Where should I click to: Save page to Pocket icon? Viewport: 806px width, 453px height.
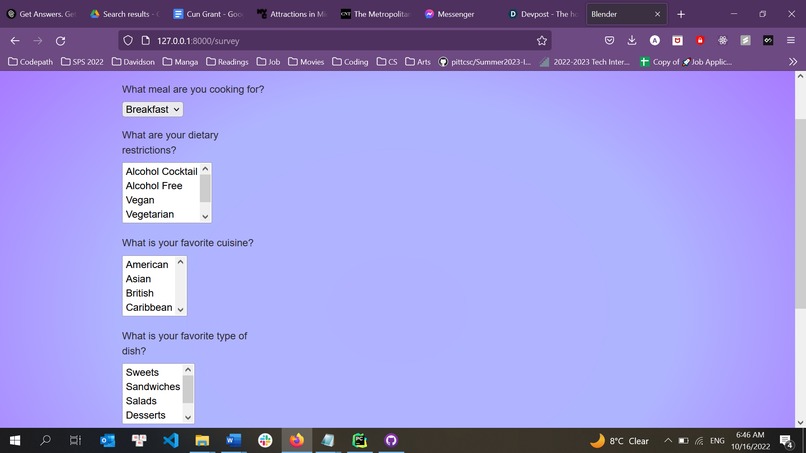pos(609,41)
